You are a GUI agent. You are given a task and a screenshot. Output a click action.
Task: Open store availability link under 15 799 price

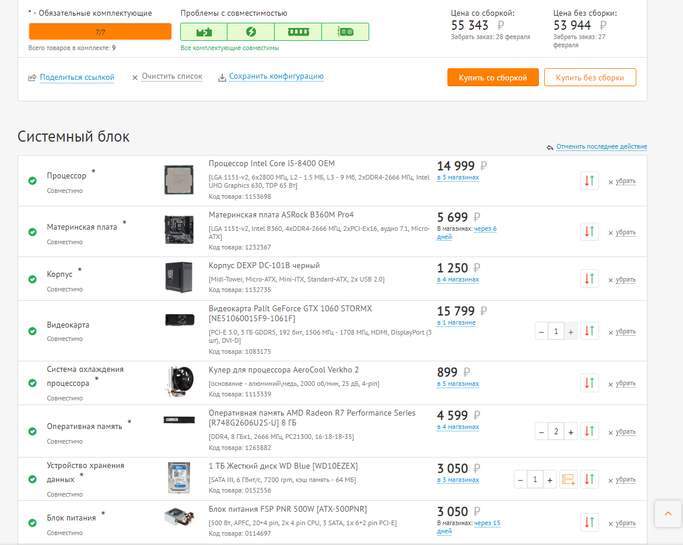[456, 322]
